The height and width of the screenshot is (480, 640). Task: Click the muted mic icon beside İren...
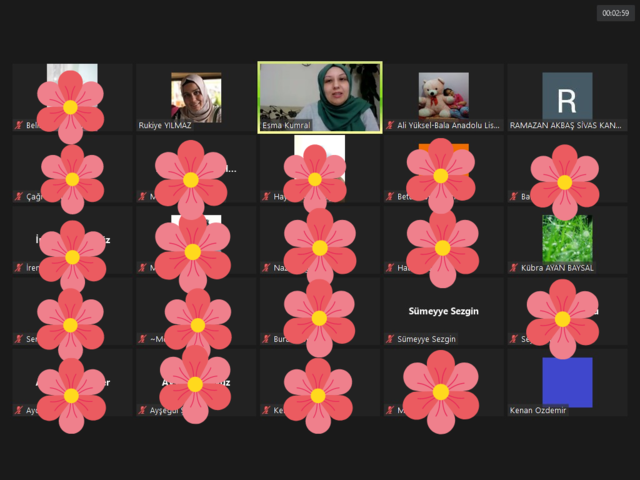(x=18, y=268)
